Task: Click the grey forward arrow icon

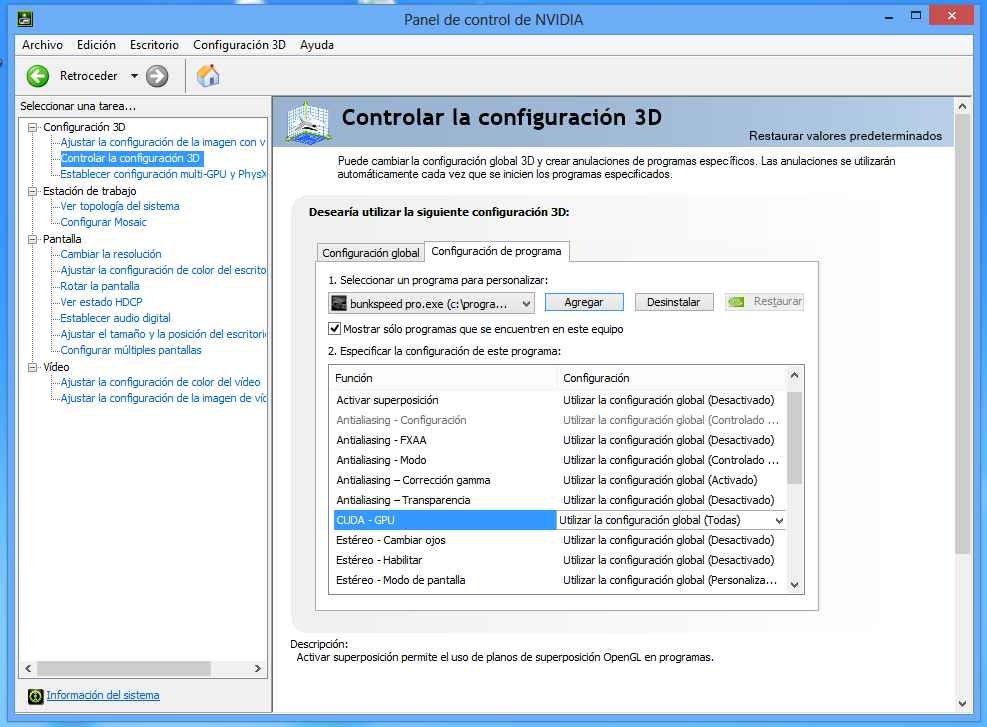Action: click(157, 76)
